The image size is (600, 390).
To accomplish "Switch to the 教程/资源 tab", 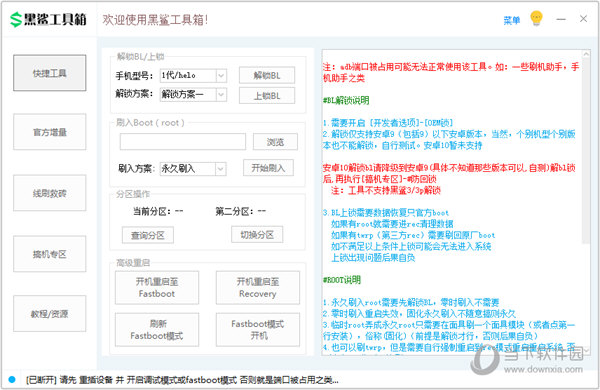I will click(50, 314).
